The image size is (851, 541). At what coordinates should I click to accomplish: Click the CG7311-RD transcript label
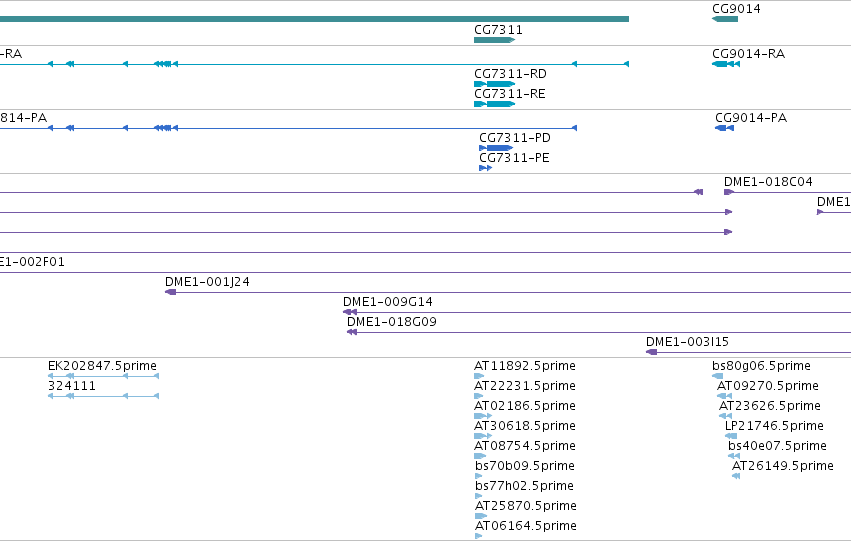pos(510,73)
